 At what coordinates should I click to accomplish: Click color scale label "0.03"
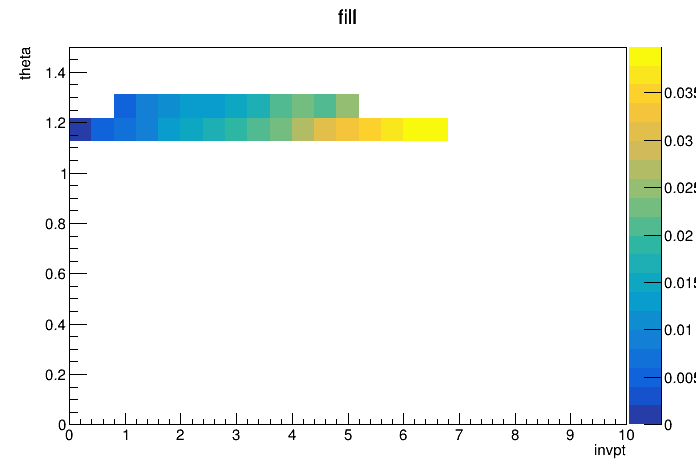(x=679, y=141)
